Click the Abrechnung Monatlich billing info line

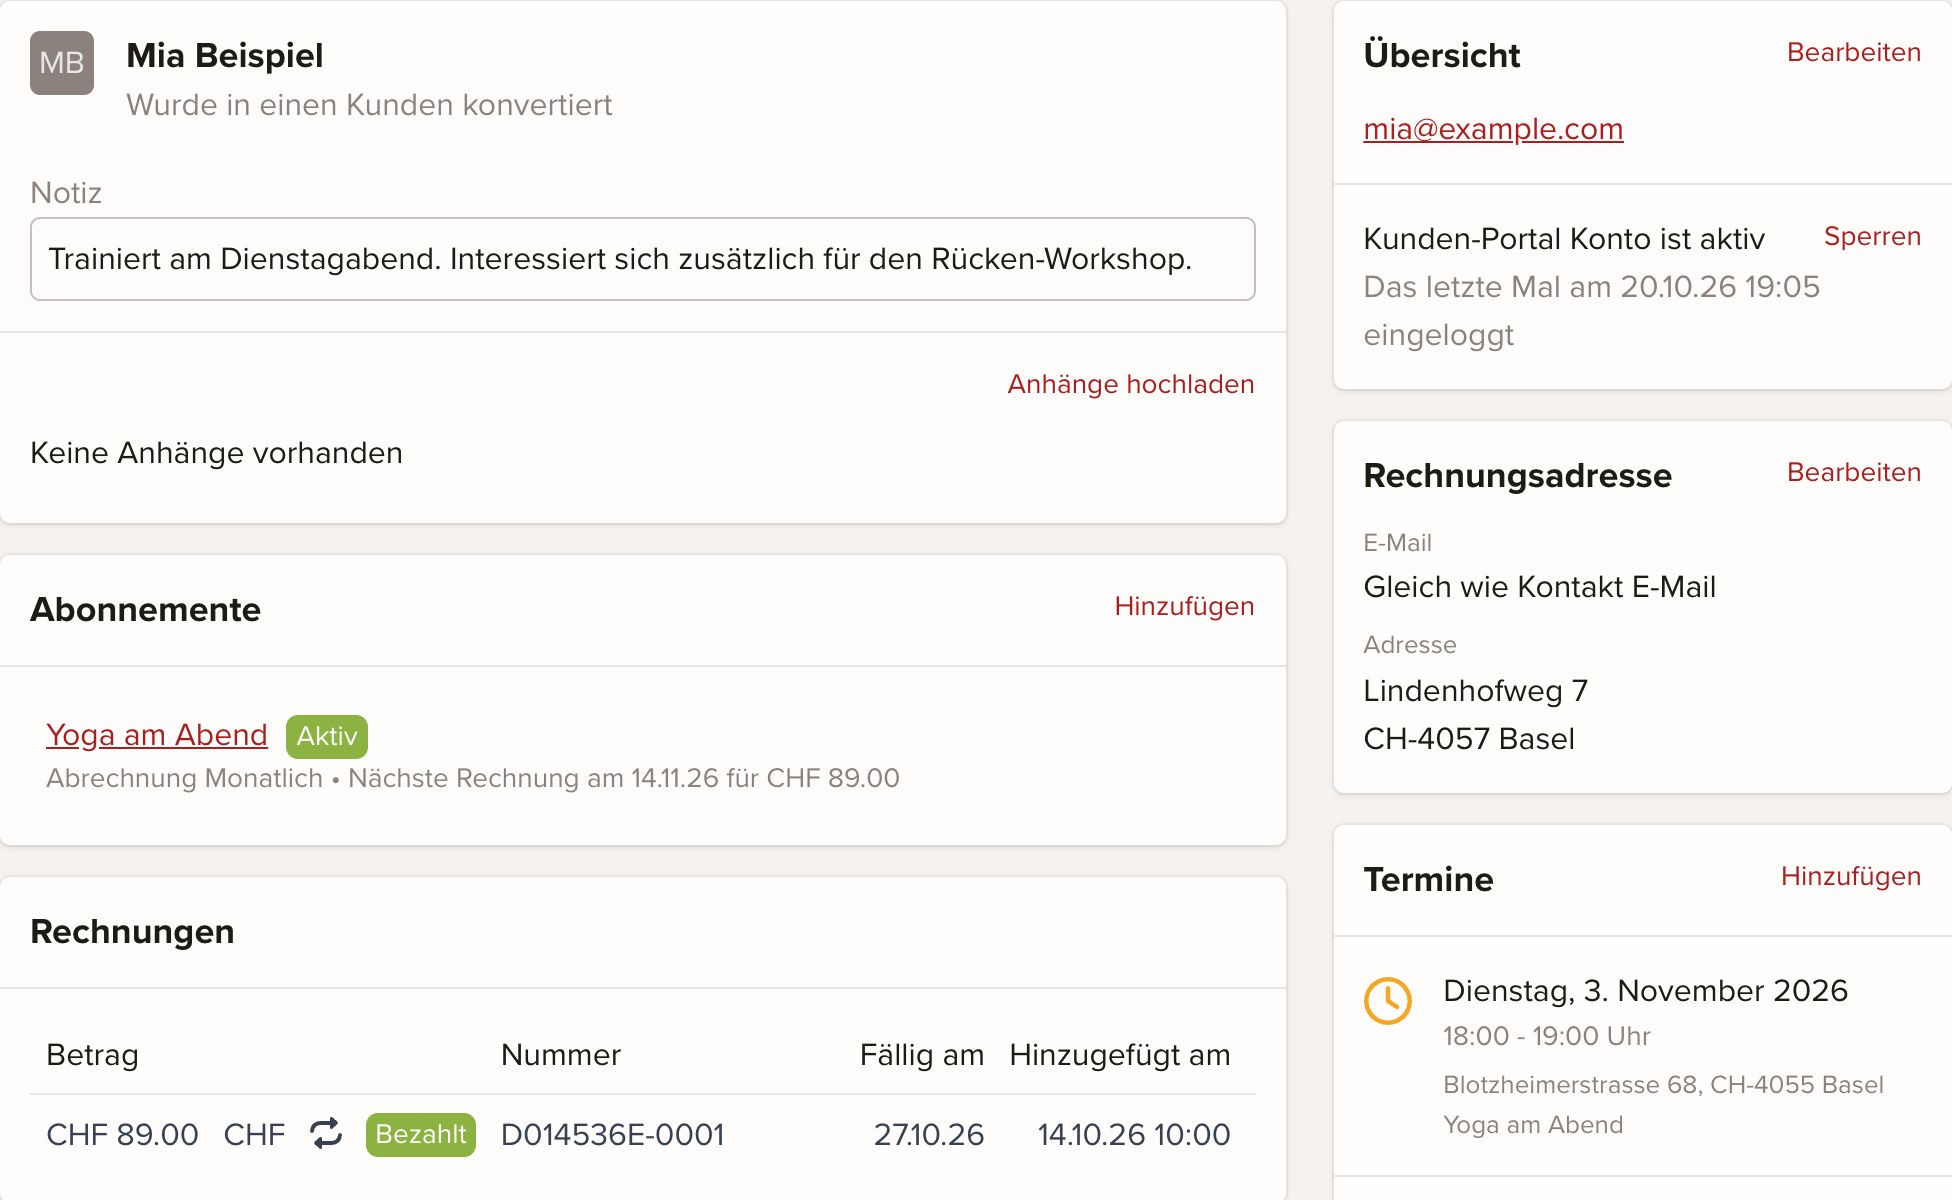pyautogui.click(x=473, y=778)
